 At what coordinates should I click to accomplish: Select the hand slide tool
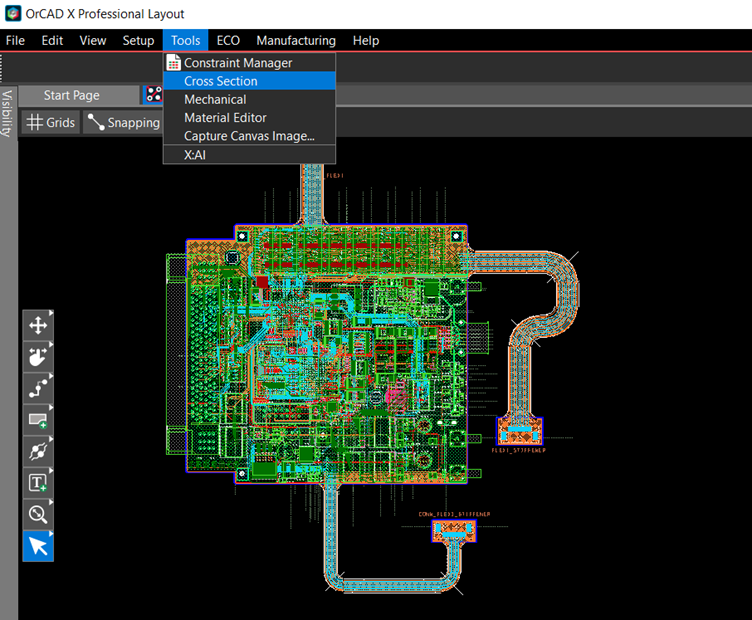point(38,357)
